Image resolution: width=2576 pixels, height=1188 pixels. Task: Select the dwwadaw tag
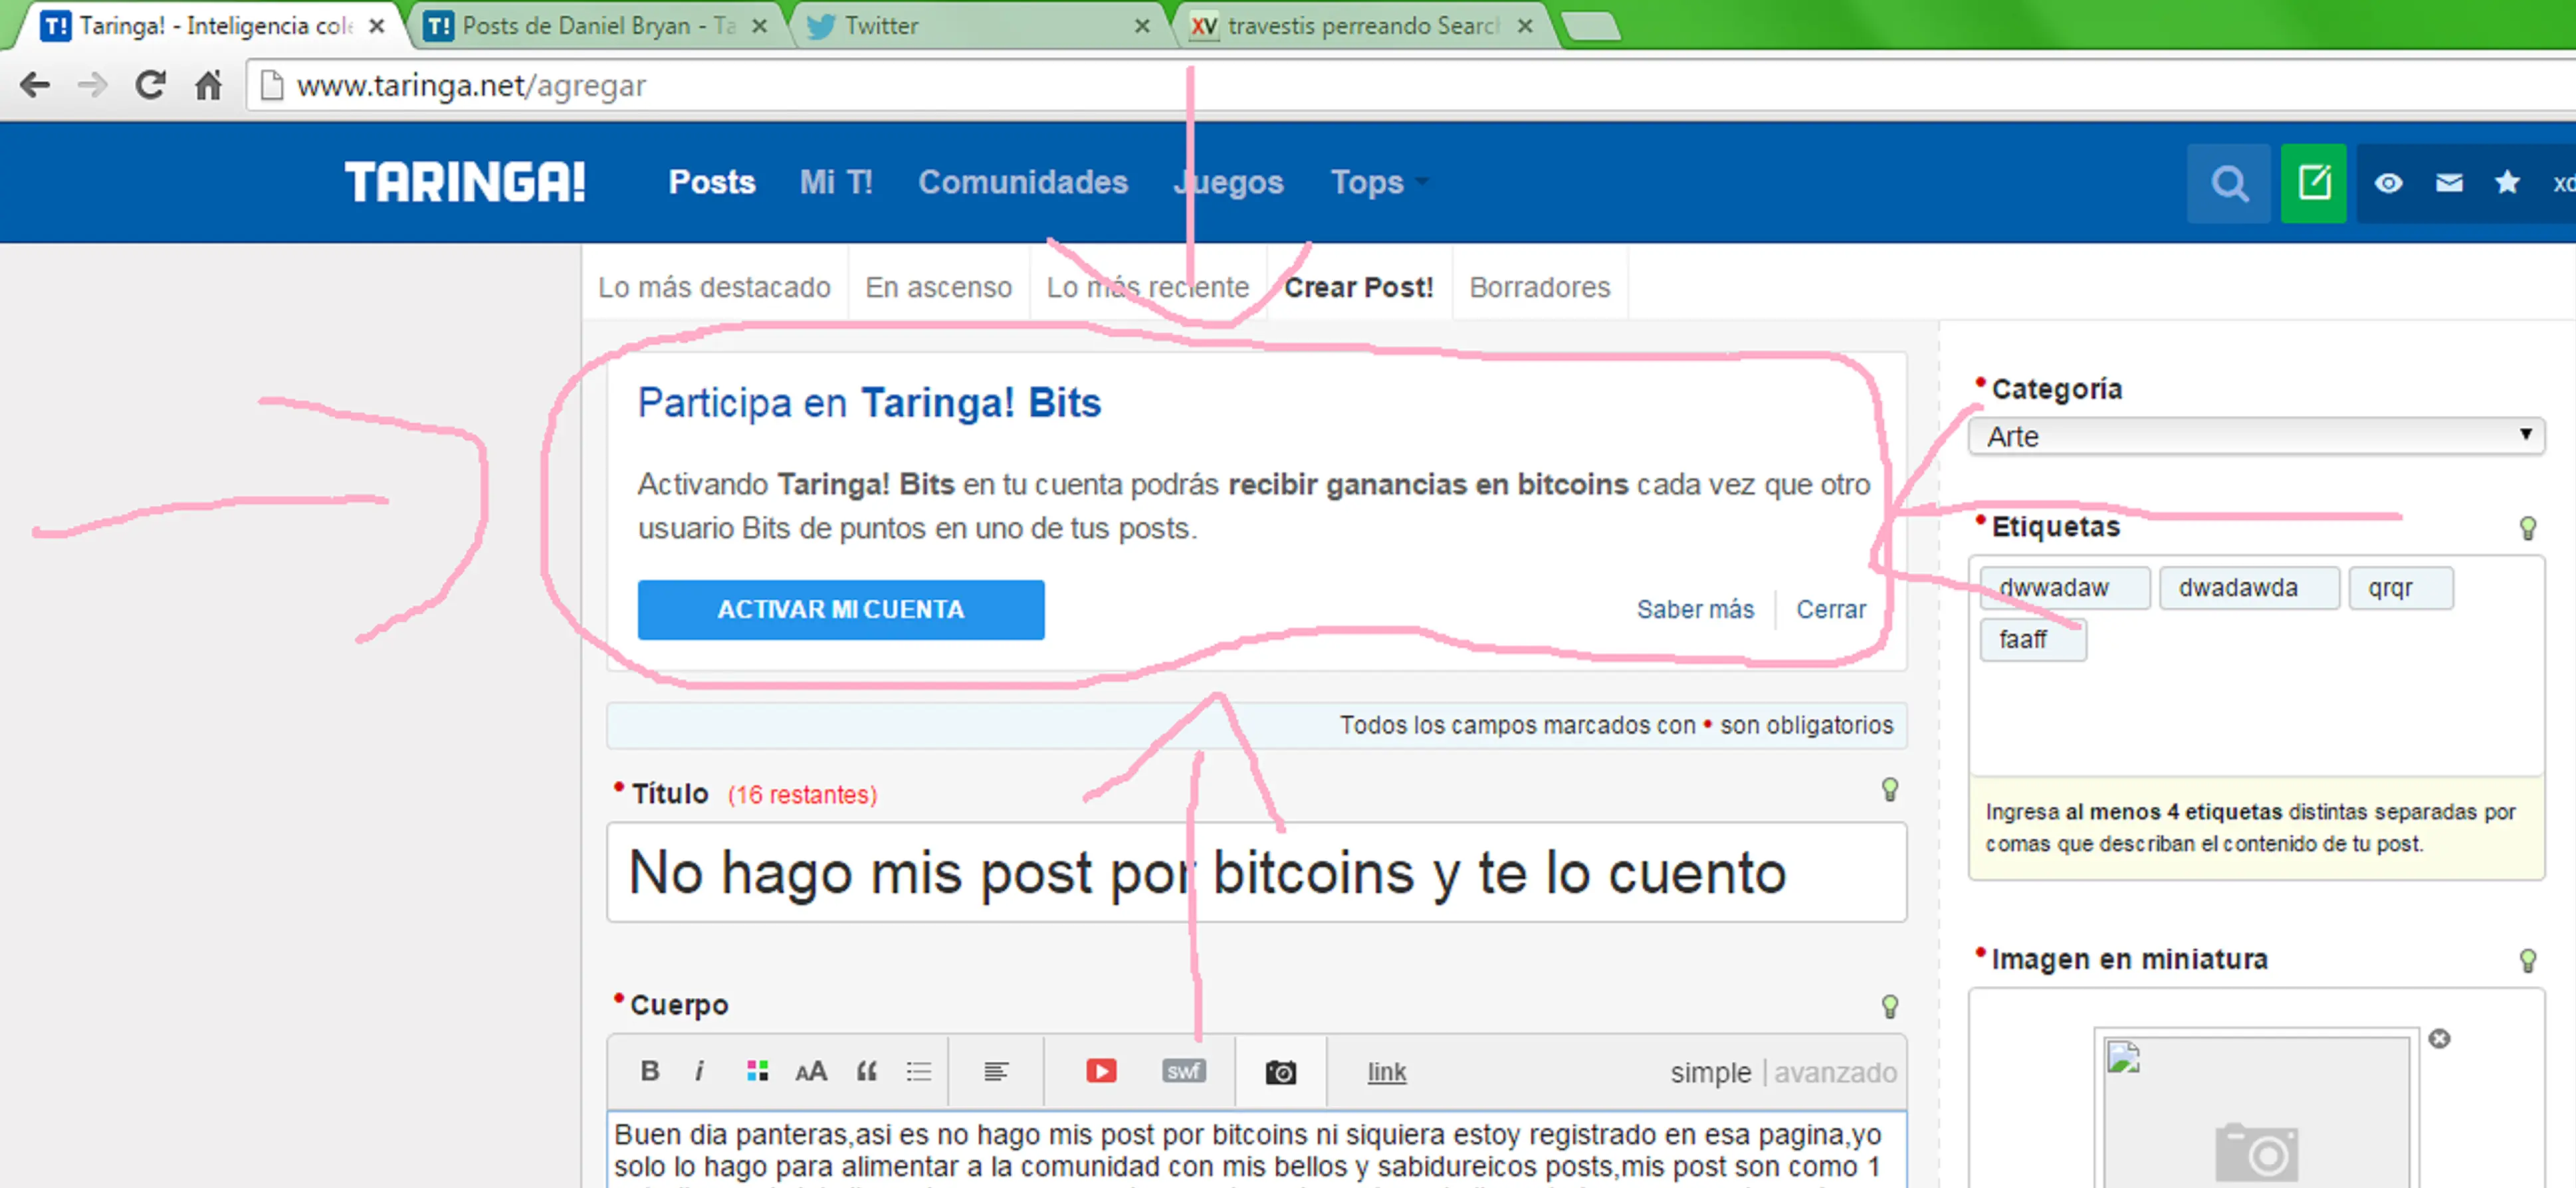[x=2065, y=587]
